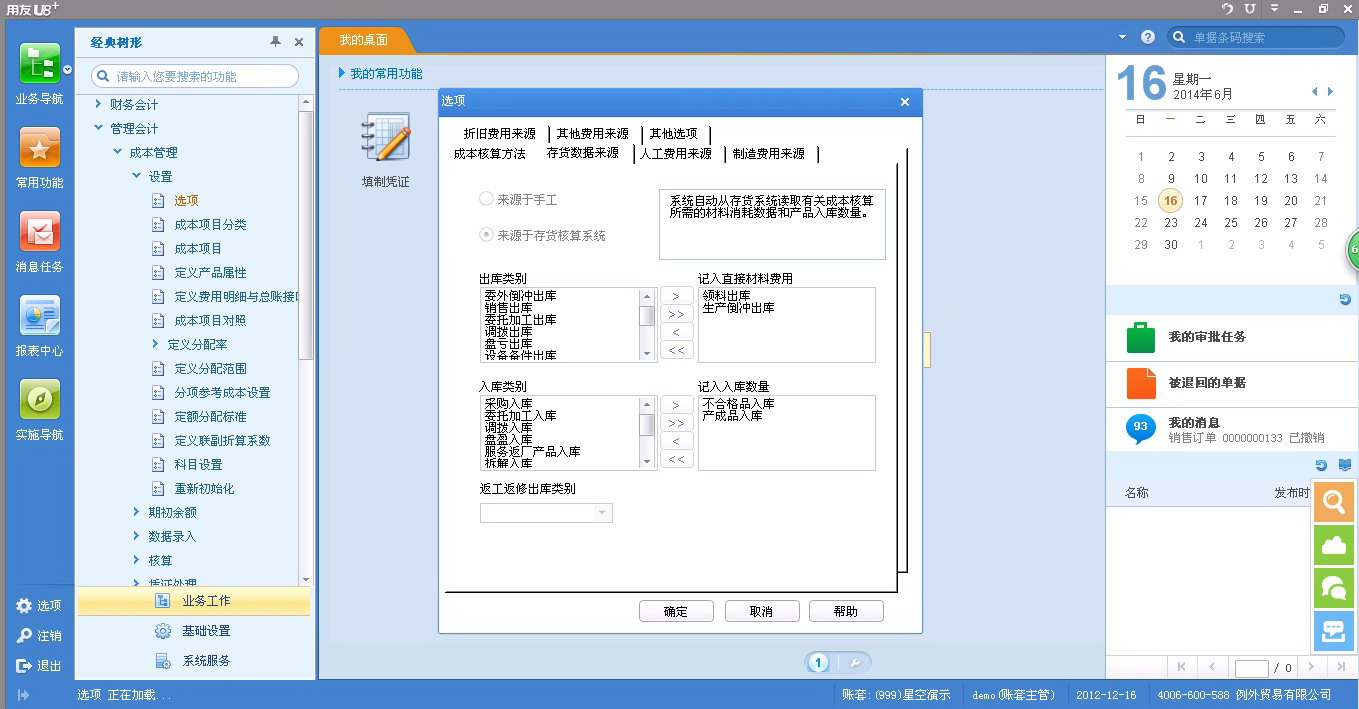
Task: Click redo arrow in title bar
Action: pos(1250,8)
